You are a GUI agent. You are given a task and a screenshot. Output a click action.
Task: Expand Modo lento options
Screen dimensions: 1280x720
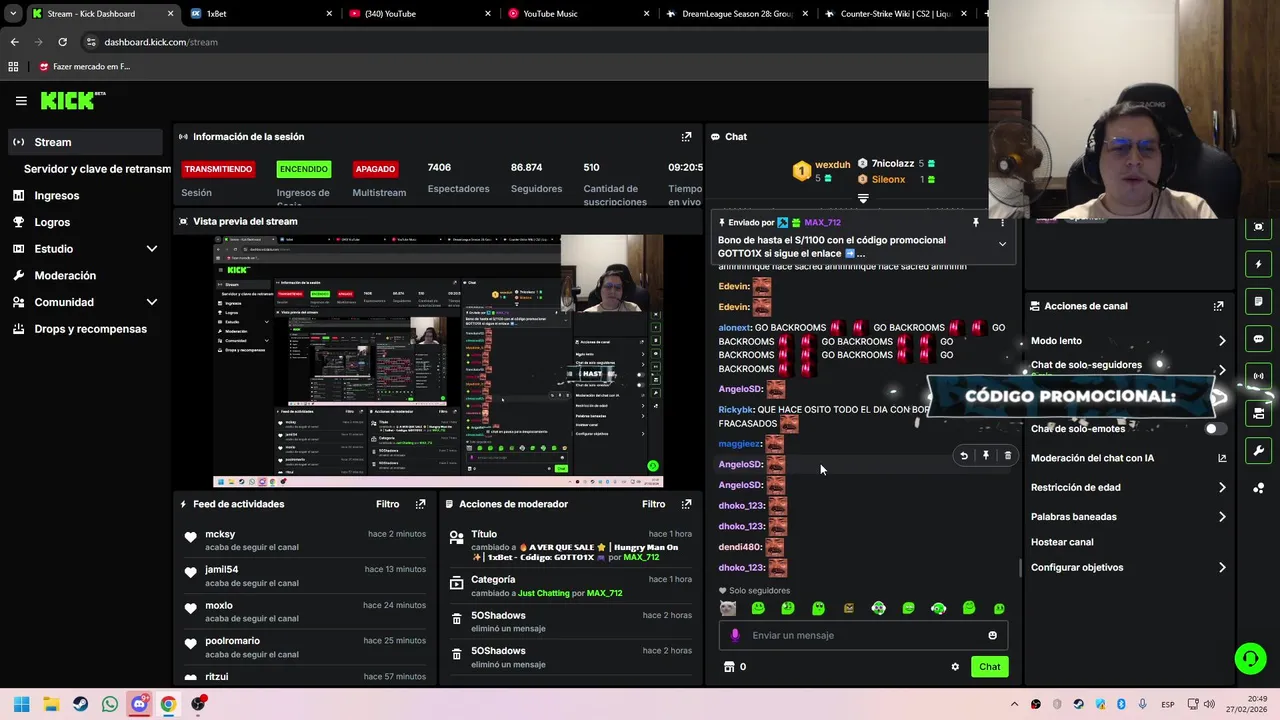1221,341
